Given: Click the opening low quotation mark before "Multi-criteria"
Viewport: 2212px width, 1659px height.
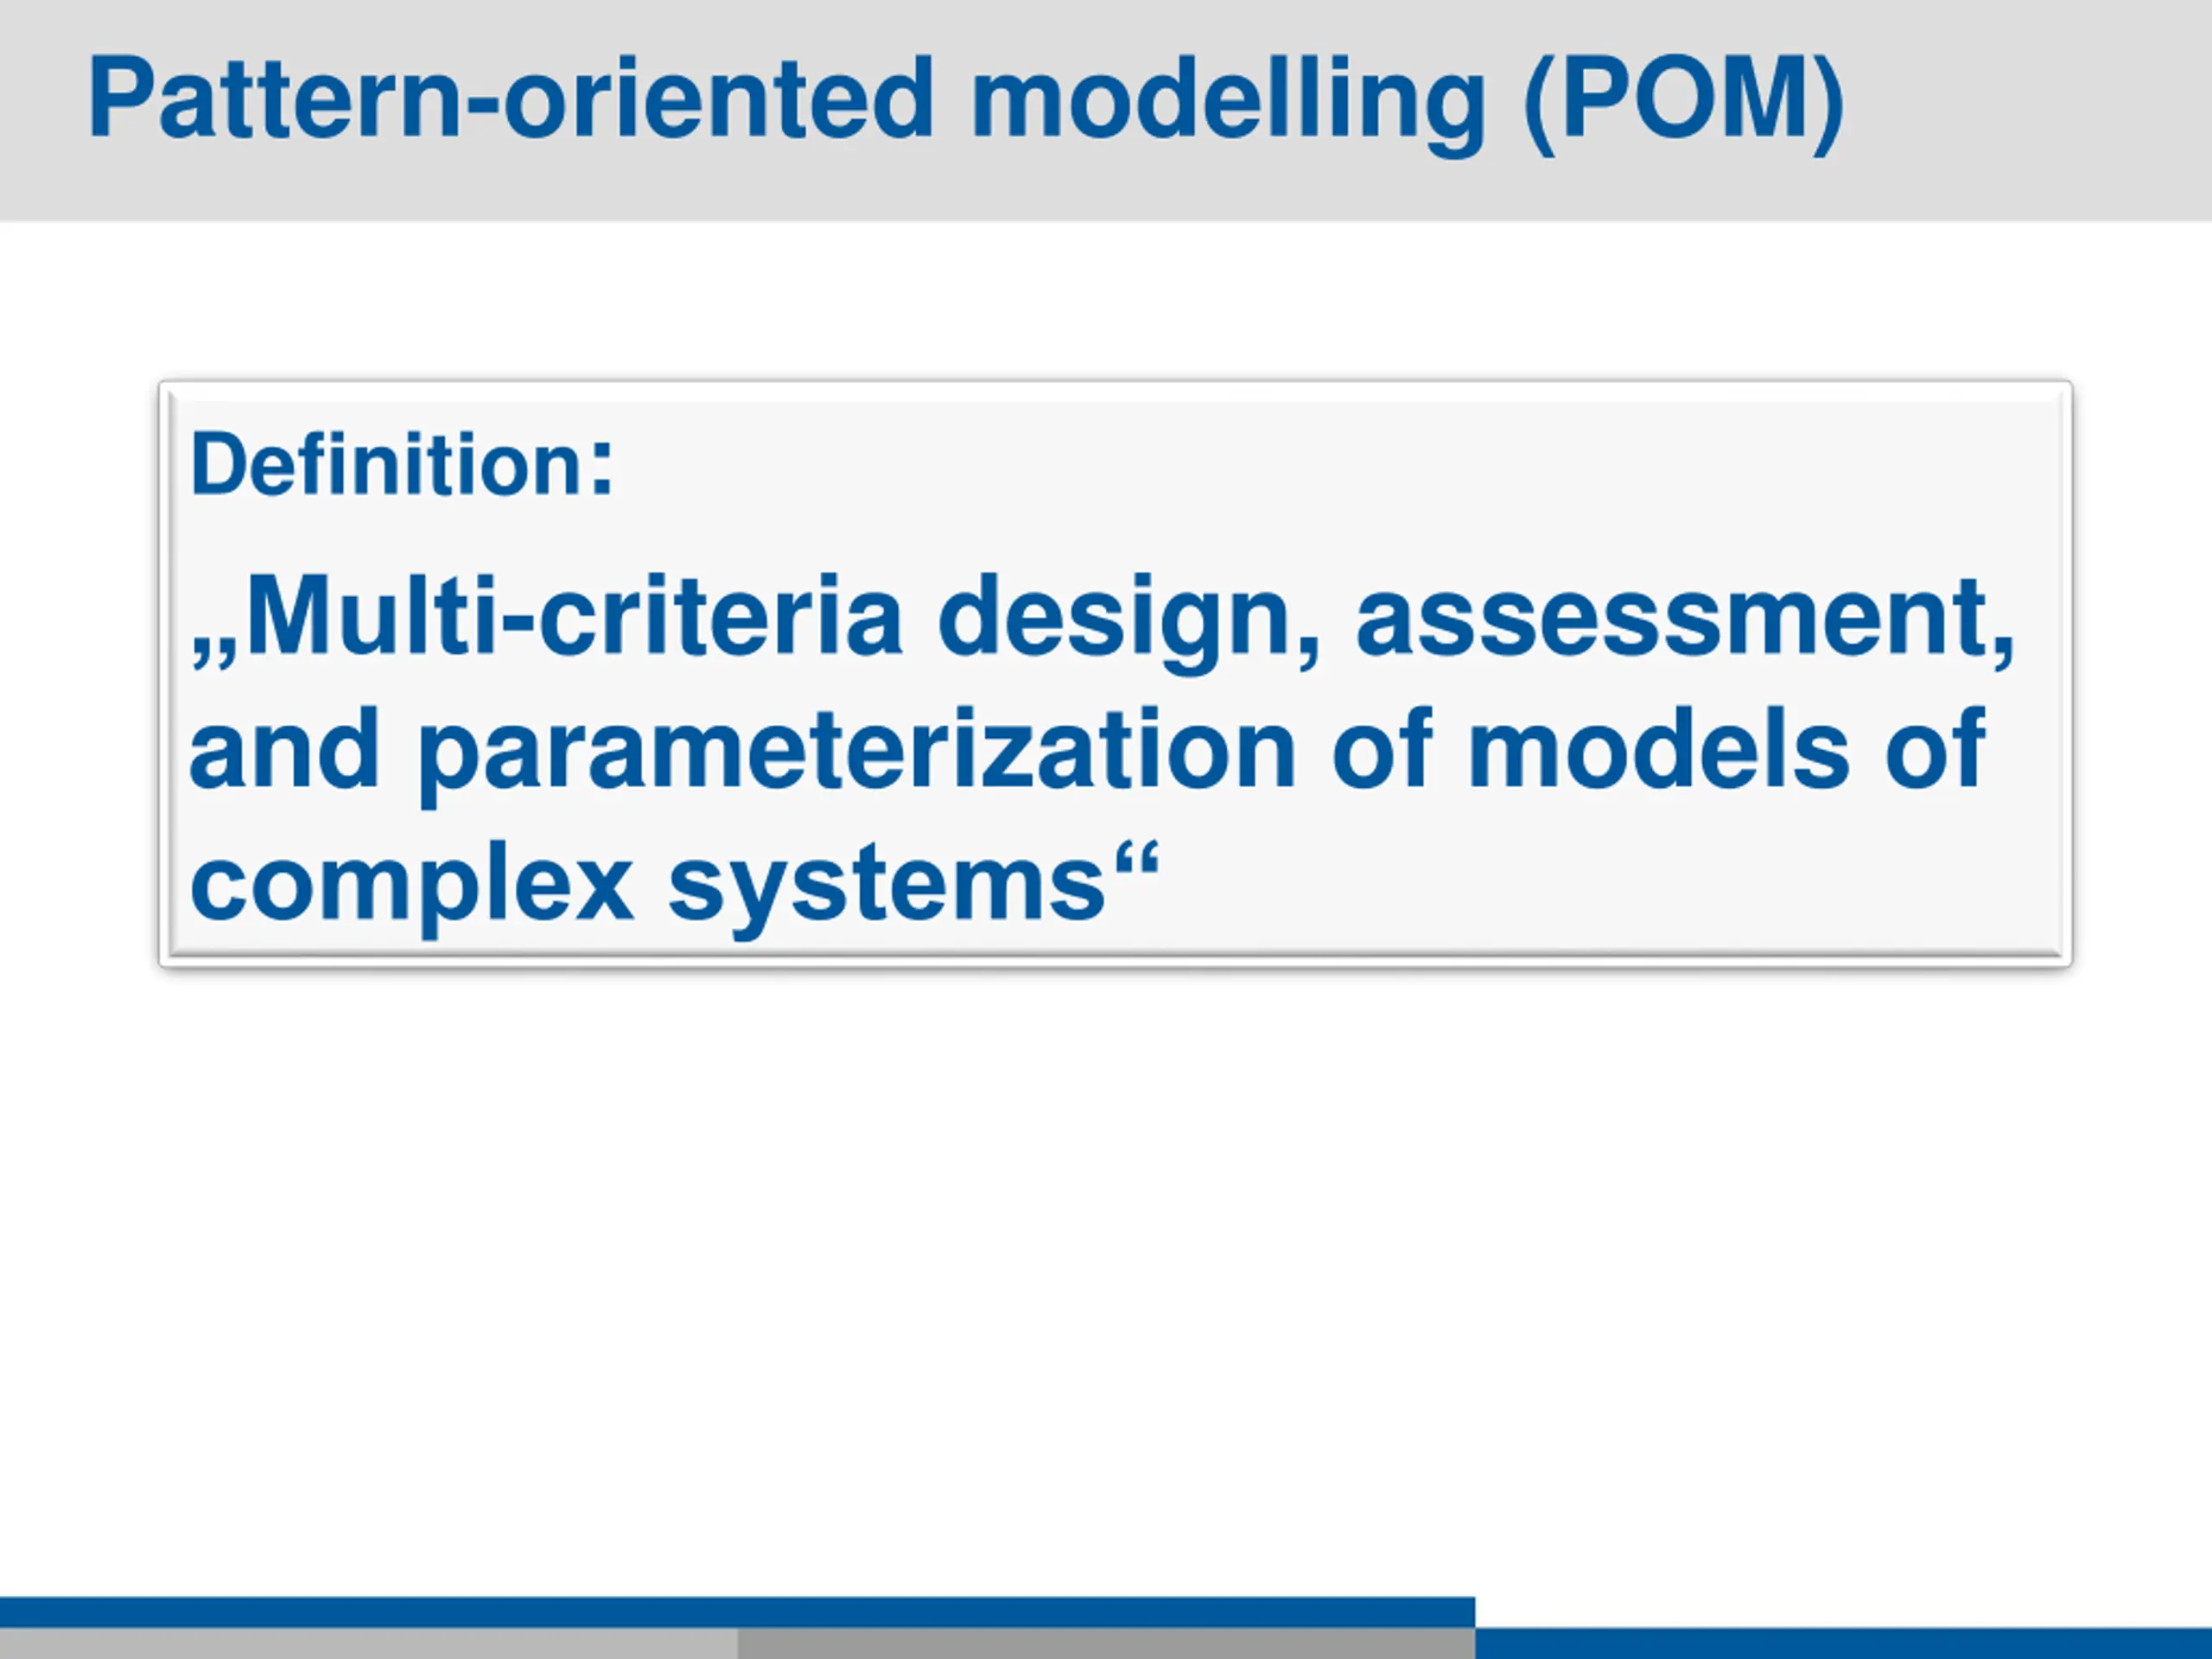Looking at the screenshot, I should click(x=215, y=650).
